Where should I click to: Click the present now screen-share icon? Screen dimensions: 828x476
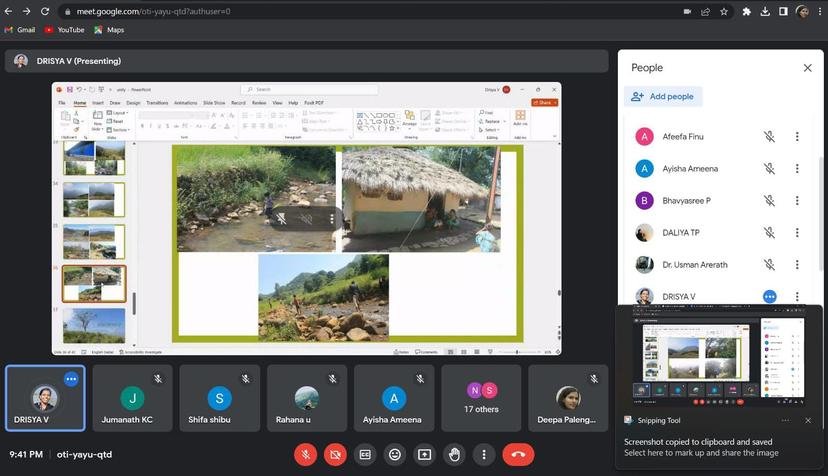tap(425, 454)
